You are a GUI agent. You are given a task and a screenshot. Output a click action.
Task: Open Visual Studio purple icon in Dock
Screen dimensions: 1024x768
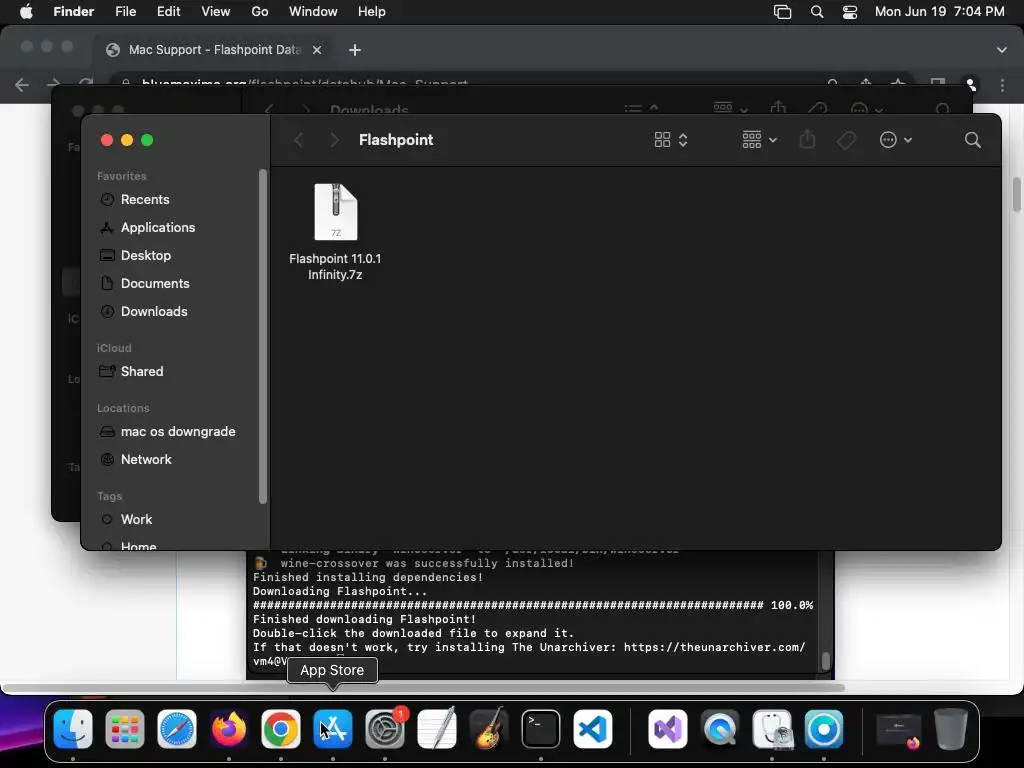pyautogui.click(x=667, y=729)
